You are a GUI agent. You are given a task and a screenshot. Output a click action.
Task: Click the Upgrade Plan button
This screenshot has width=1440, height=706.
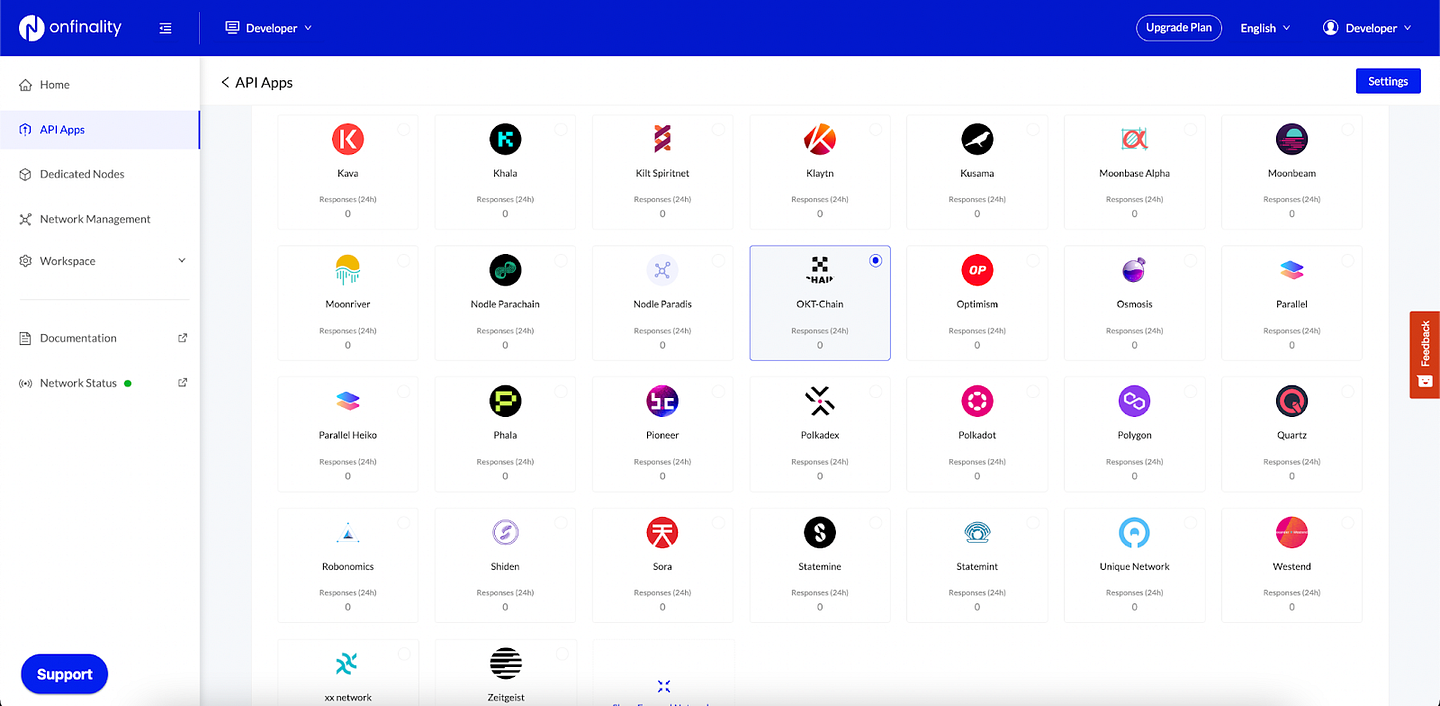pos(1179,28)
